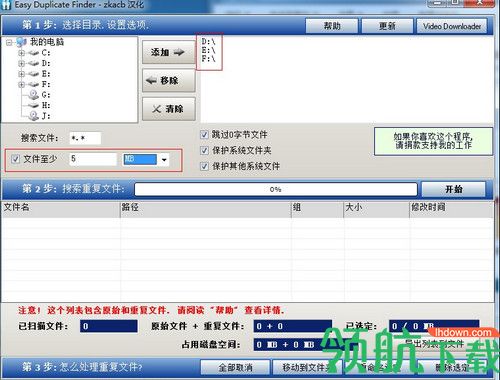Viewport: 500px width, 380px height.
Task: Expand the D: drive node
Action: (x=22, y=63)
